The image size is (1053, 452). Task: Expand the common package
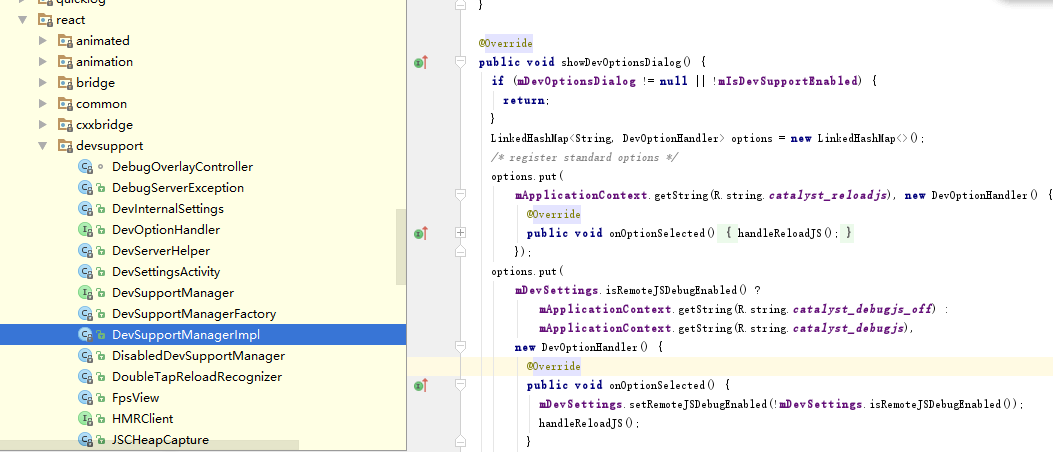click(43, 103)
